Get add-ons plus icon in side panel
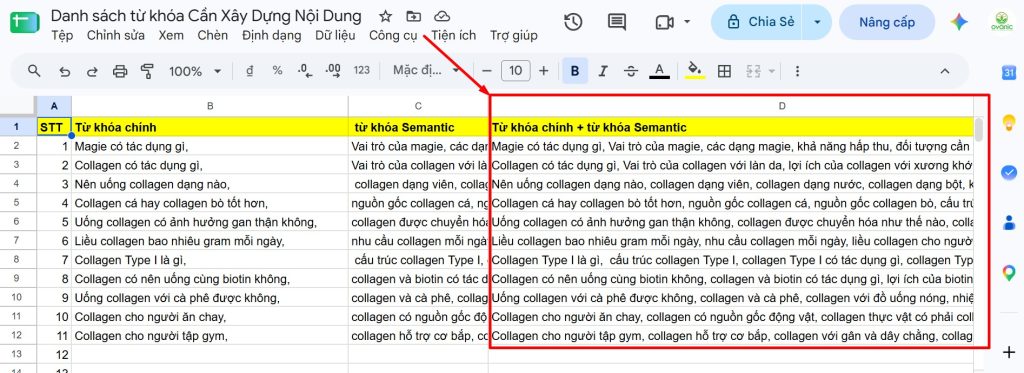Viewport: 1024px width, 373px height. click(1009, 353)
